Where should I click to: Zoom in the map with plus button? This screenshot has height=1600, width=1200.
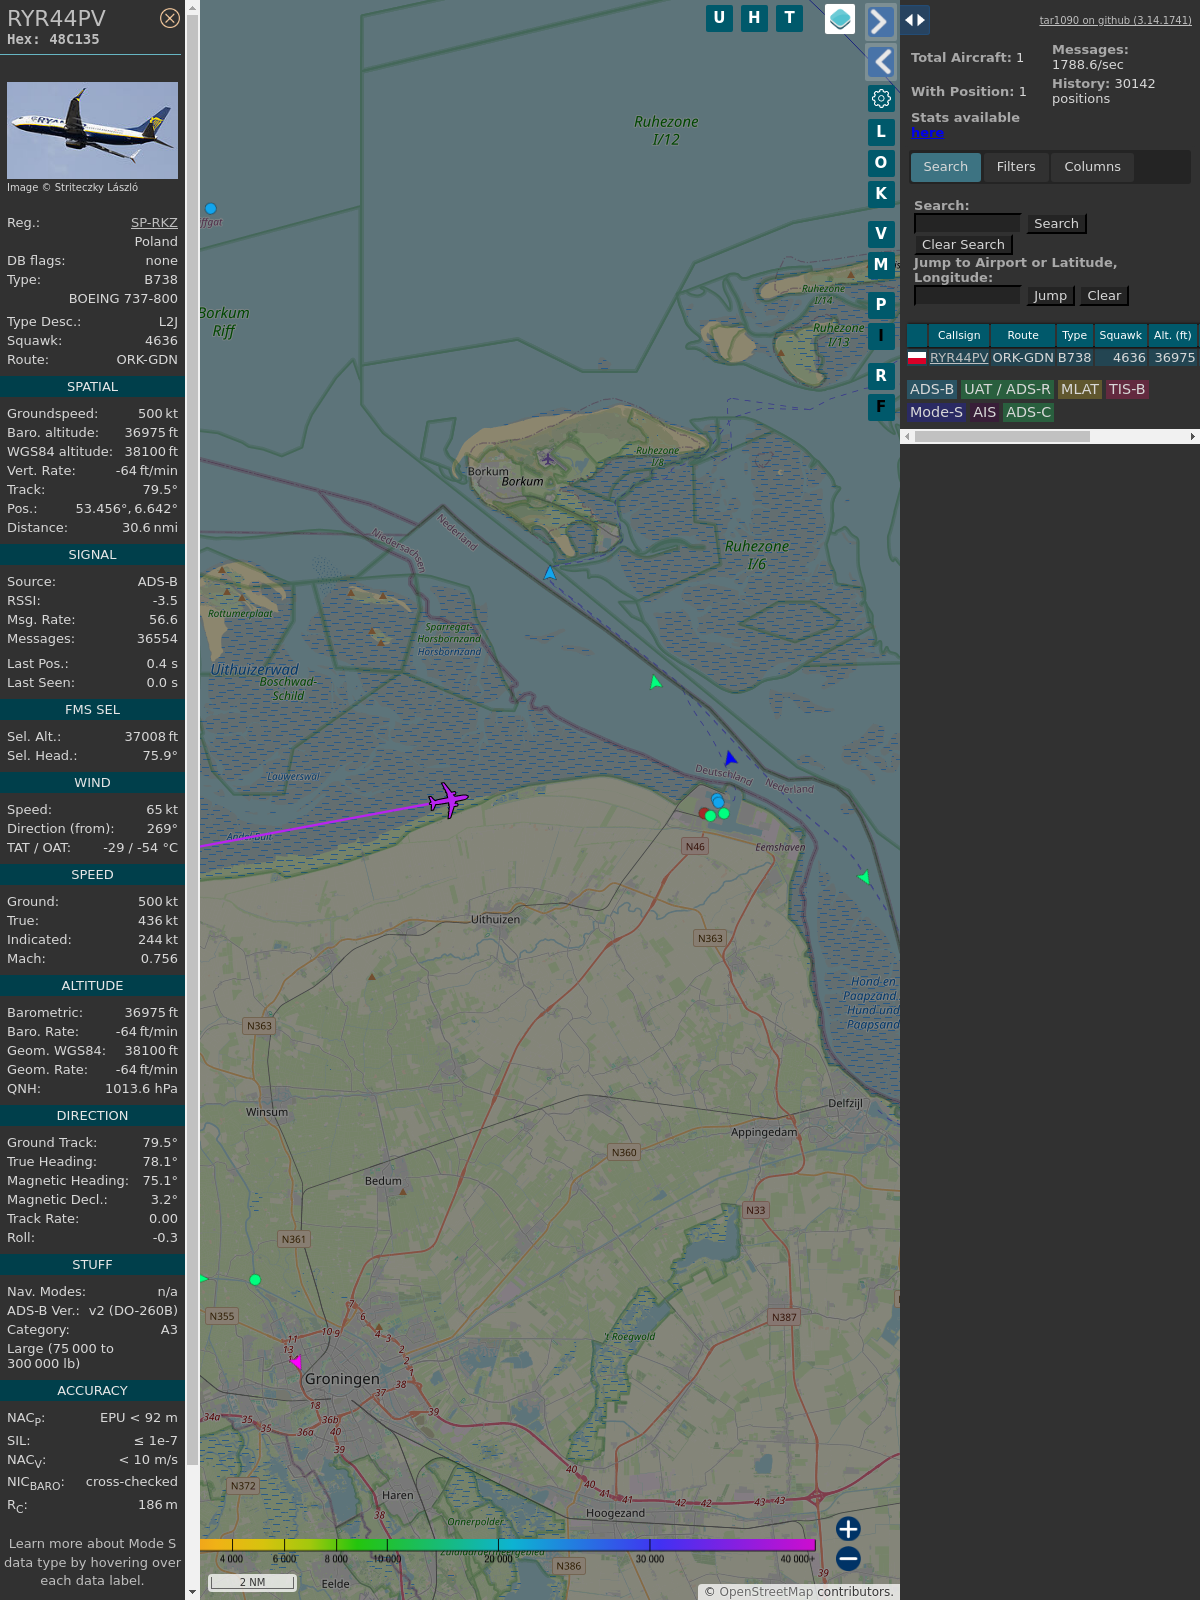[848, 1529]
